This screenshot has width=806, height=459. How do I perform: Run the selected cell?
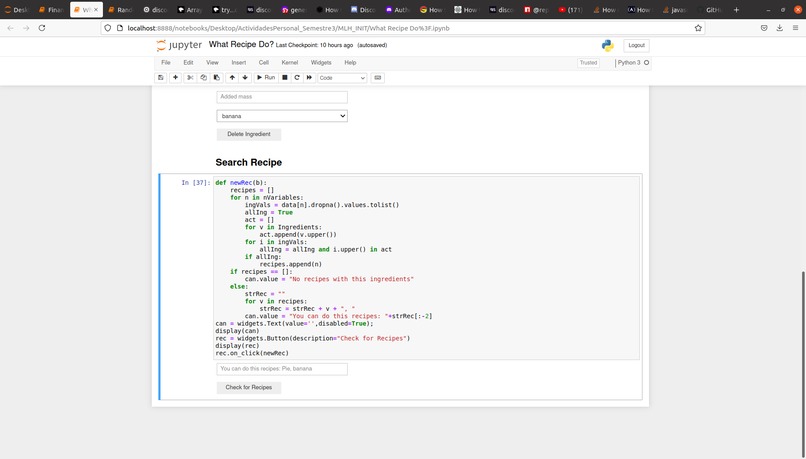tap(266, 78)
